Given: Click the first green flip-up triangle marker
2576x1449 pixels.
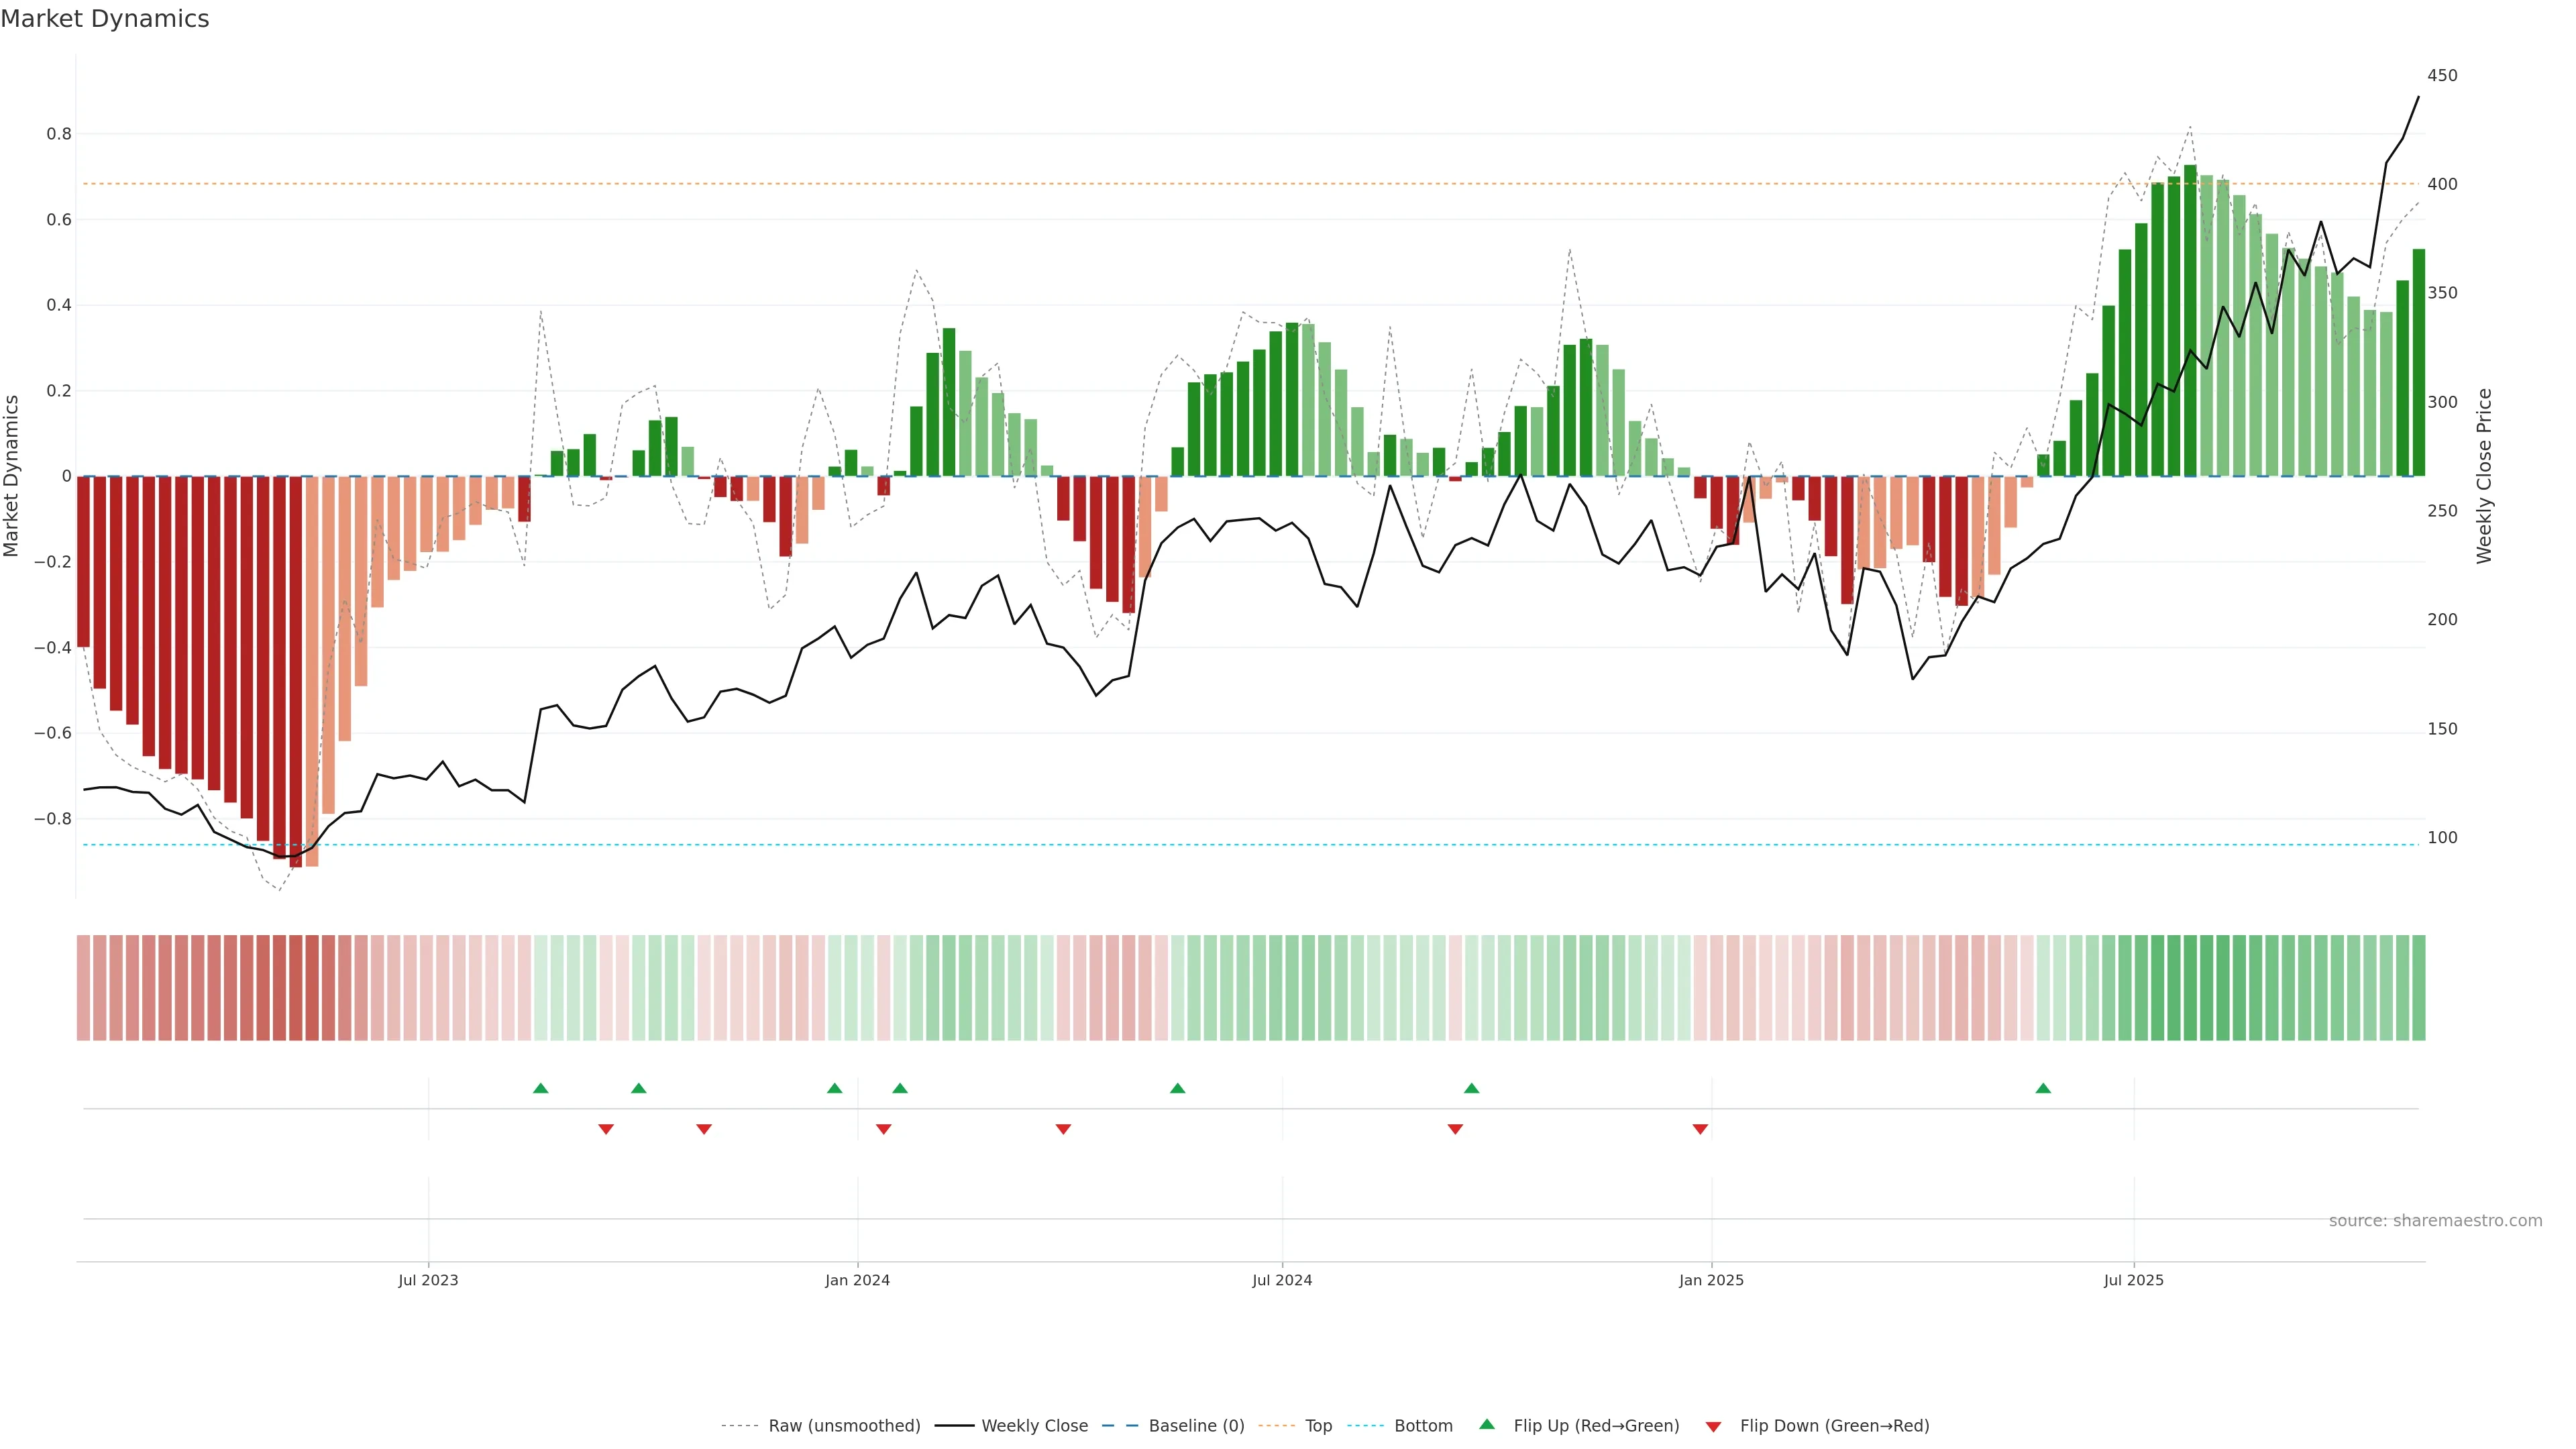Looking at the screenshot, I should [540, 1088].
